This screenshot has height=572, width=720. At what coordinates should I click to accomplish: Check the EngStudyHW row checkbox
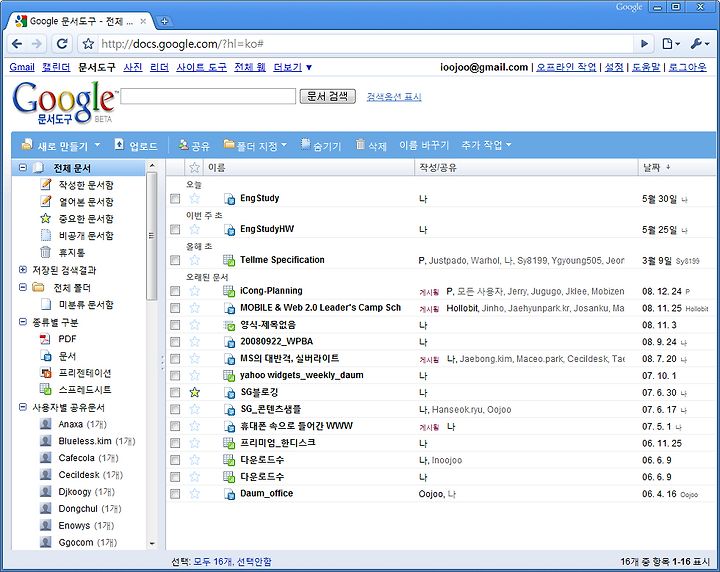[x=175, y=230]
